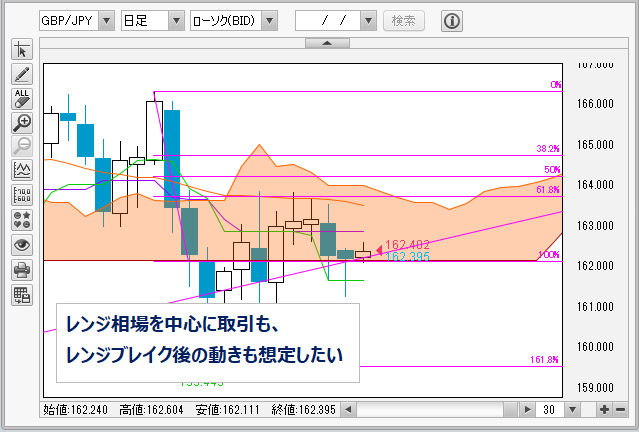This screenshot has width=639, height=432.
Task: Open the GBP/JPY currency pair dropdown
Action: (x=106, y=20)
